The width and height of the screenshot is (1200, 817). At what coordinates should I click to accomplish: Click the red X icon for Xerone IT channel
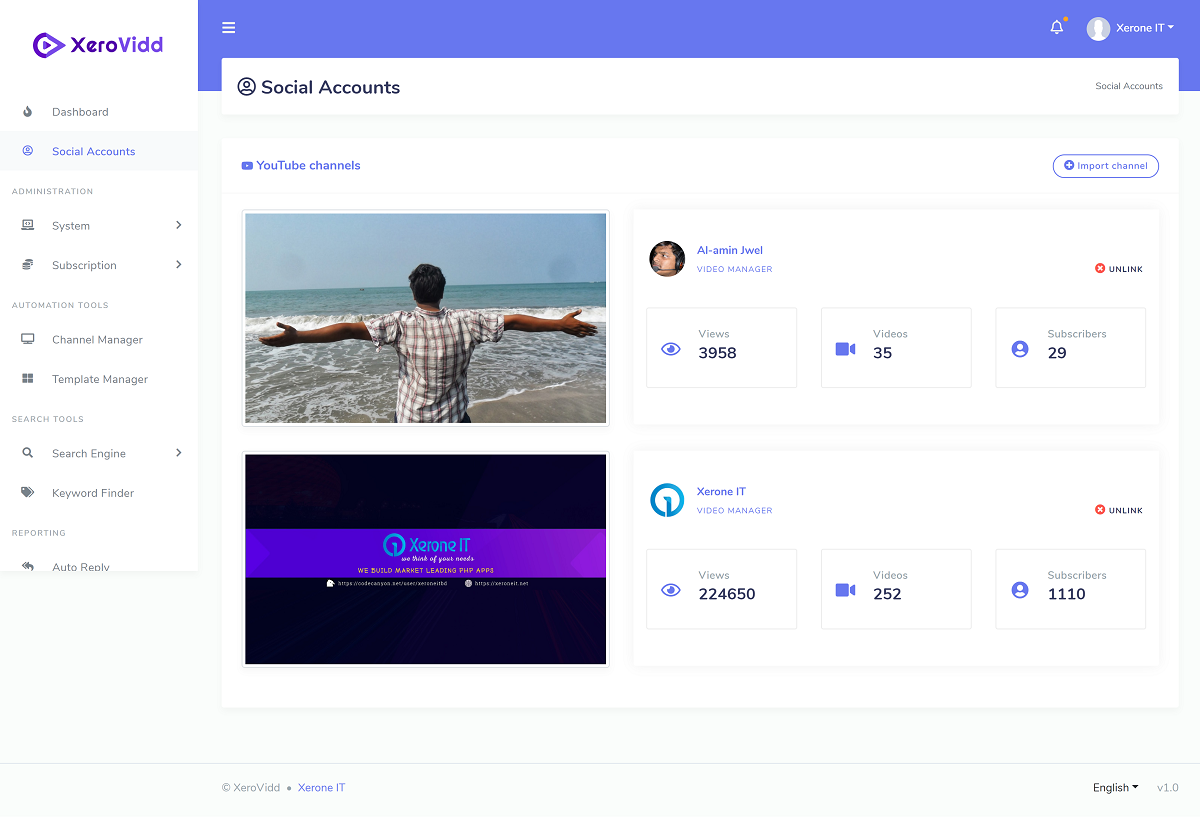(x=1100, y=510)
